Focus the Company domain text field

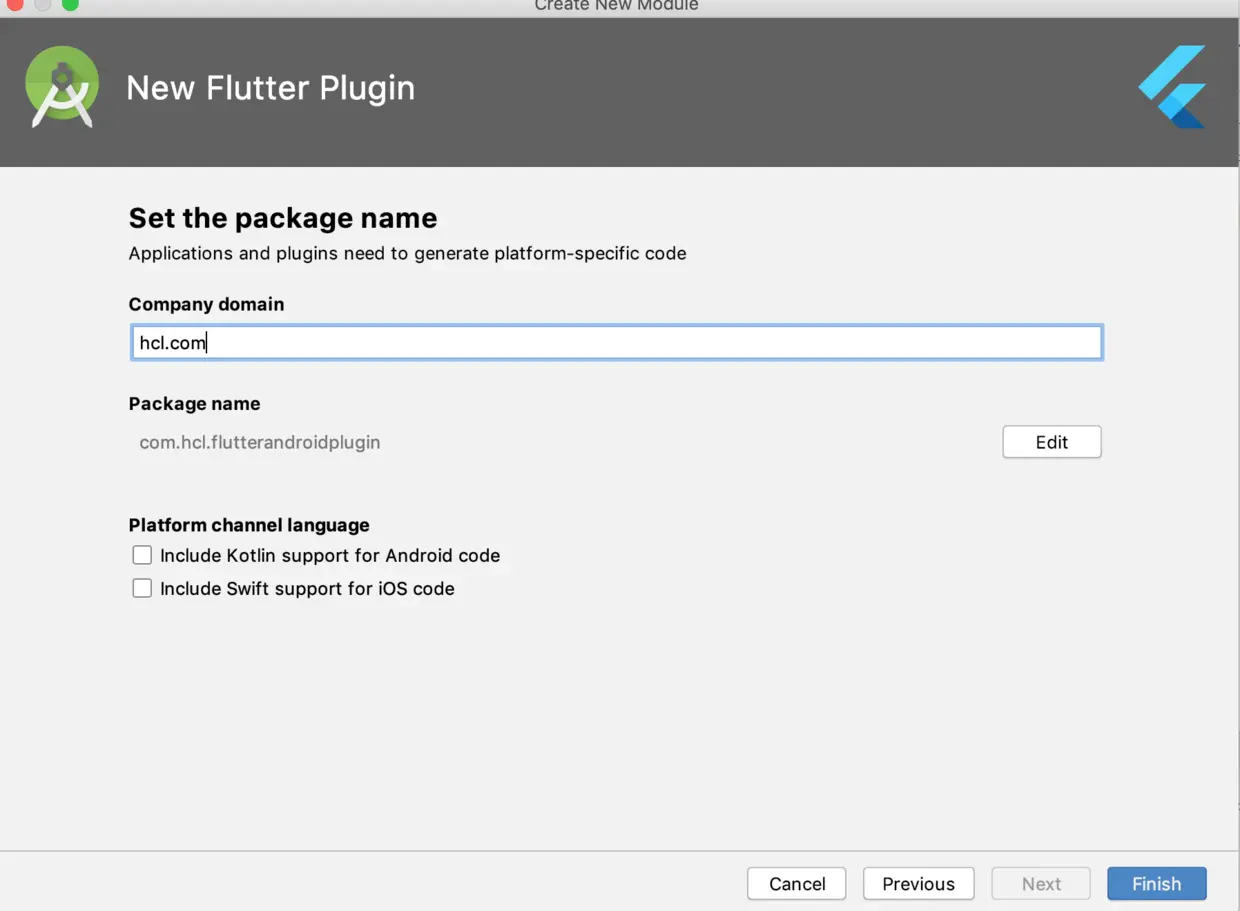[617, 343]
